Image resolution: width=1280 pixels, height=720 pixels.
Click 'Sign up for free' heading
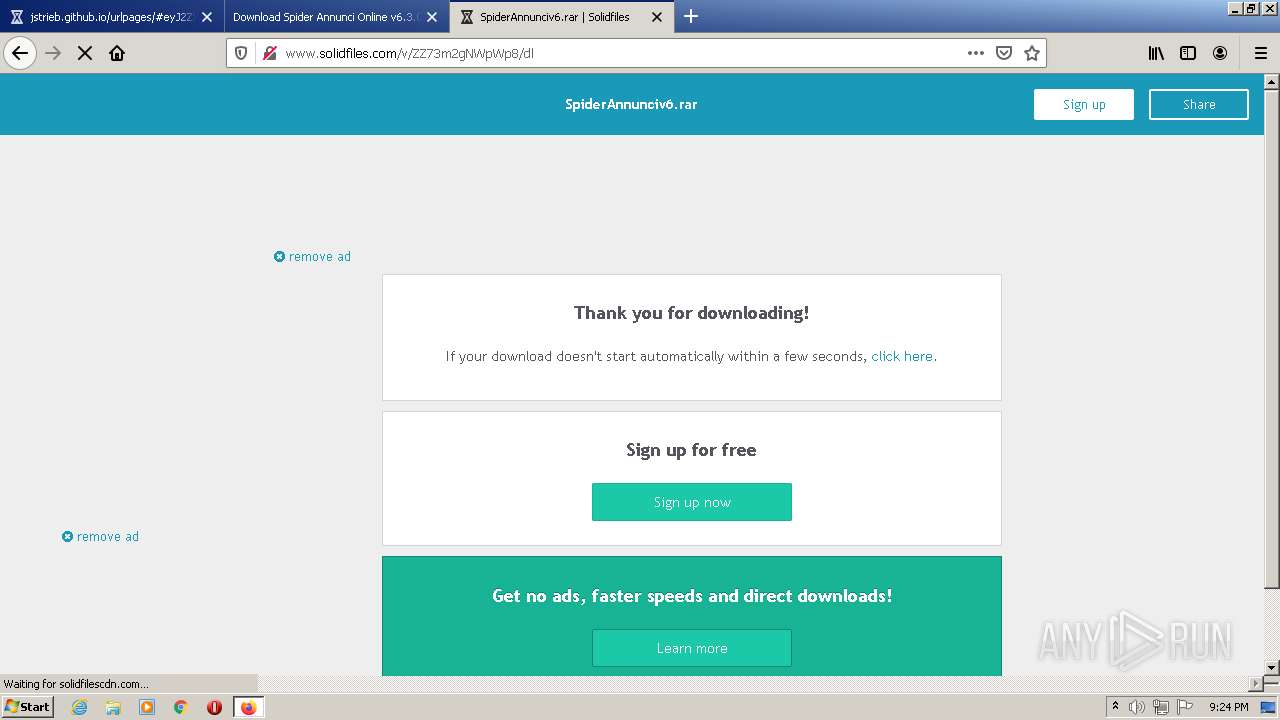coord(692,450)
